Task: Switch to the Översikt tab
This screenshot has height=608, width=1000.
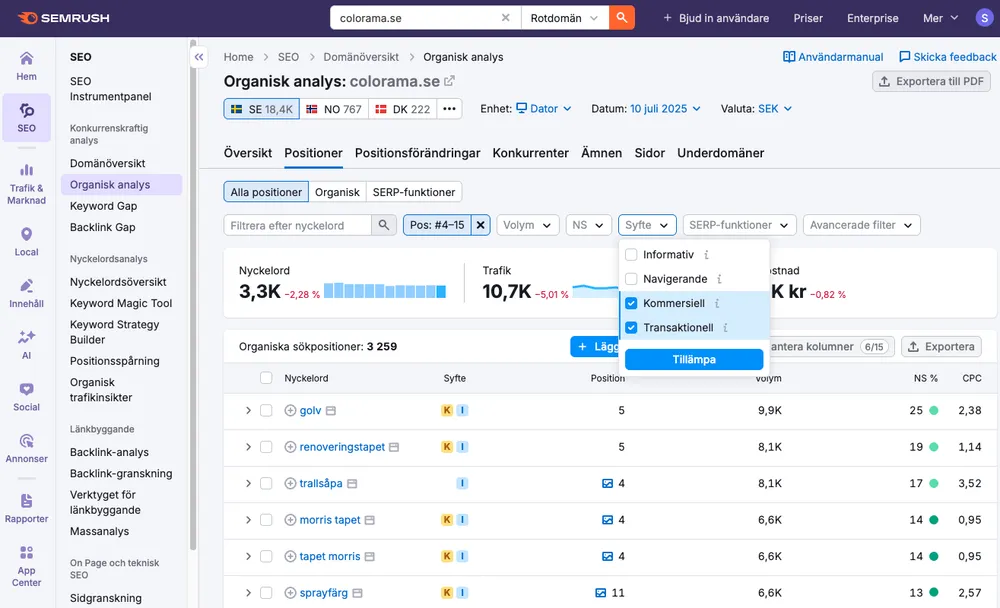Action: click(x=247, y=153)
